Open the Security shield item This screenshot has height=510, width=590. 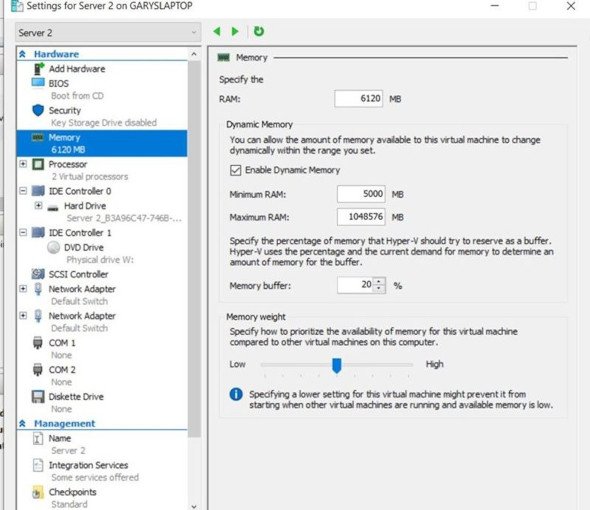tap(64, 110)
